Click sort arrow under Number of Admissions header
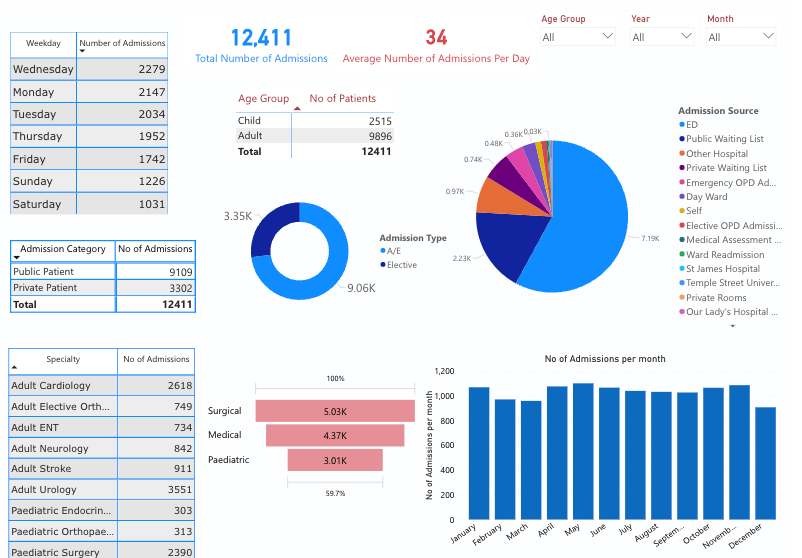The height and width of the screenshot is (558, 802). [x=83, y=51]
